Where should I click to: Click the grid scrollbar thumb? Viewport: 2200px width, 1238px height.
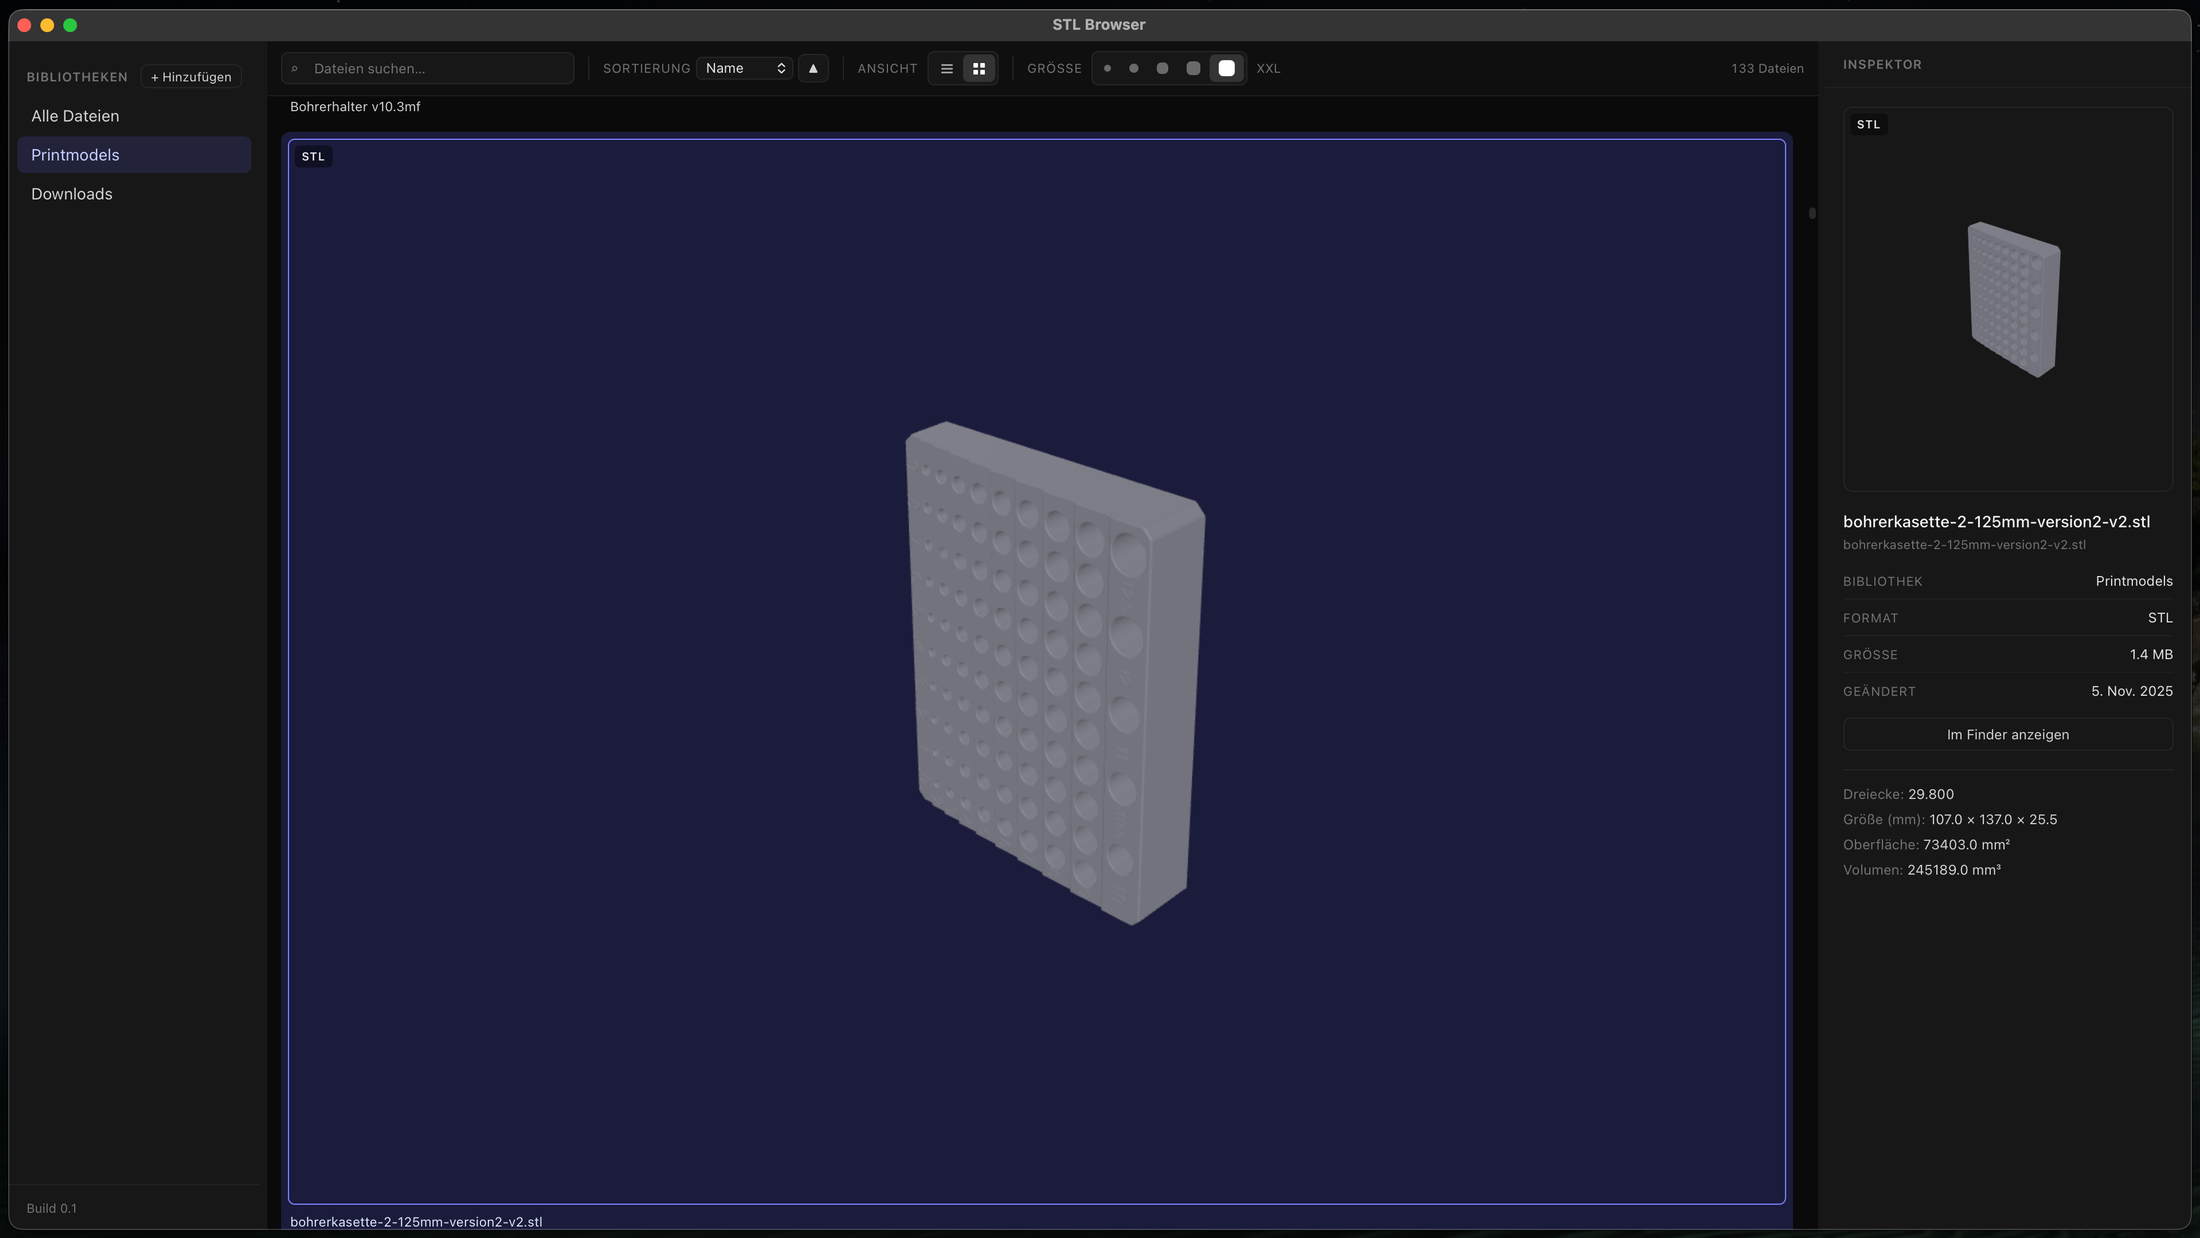(1812, 213)
